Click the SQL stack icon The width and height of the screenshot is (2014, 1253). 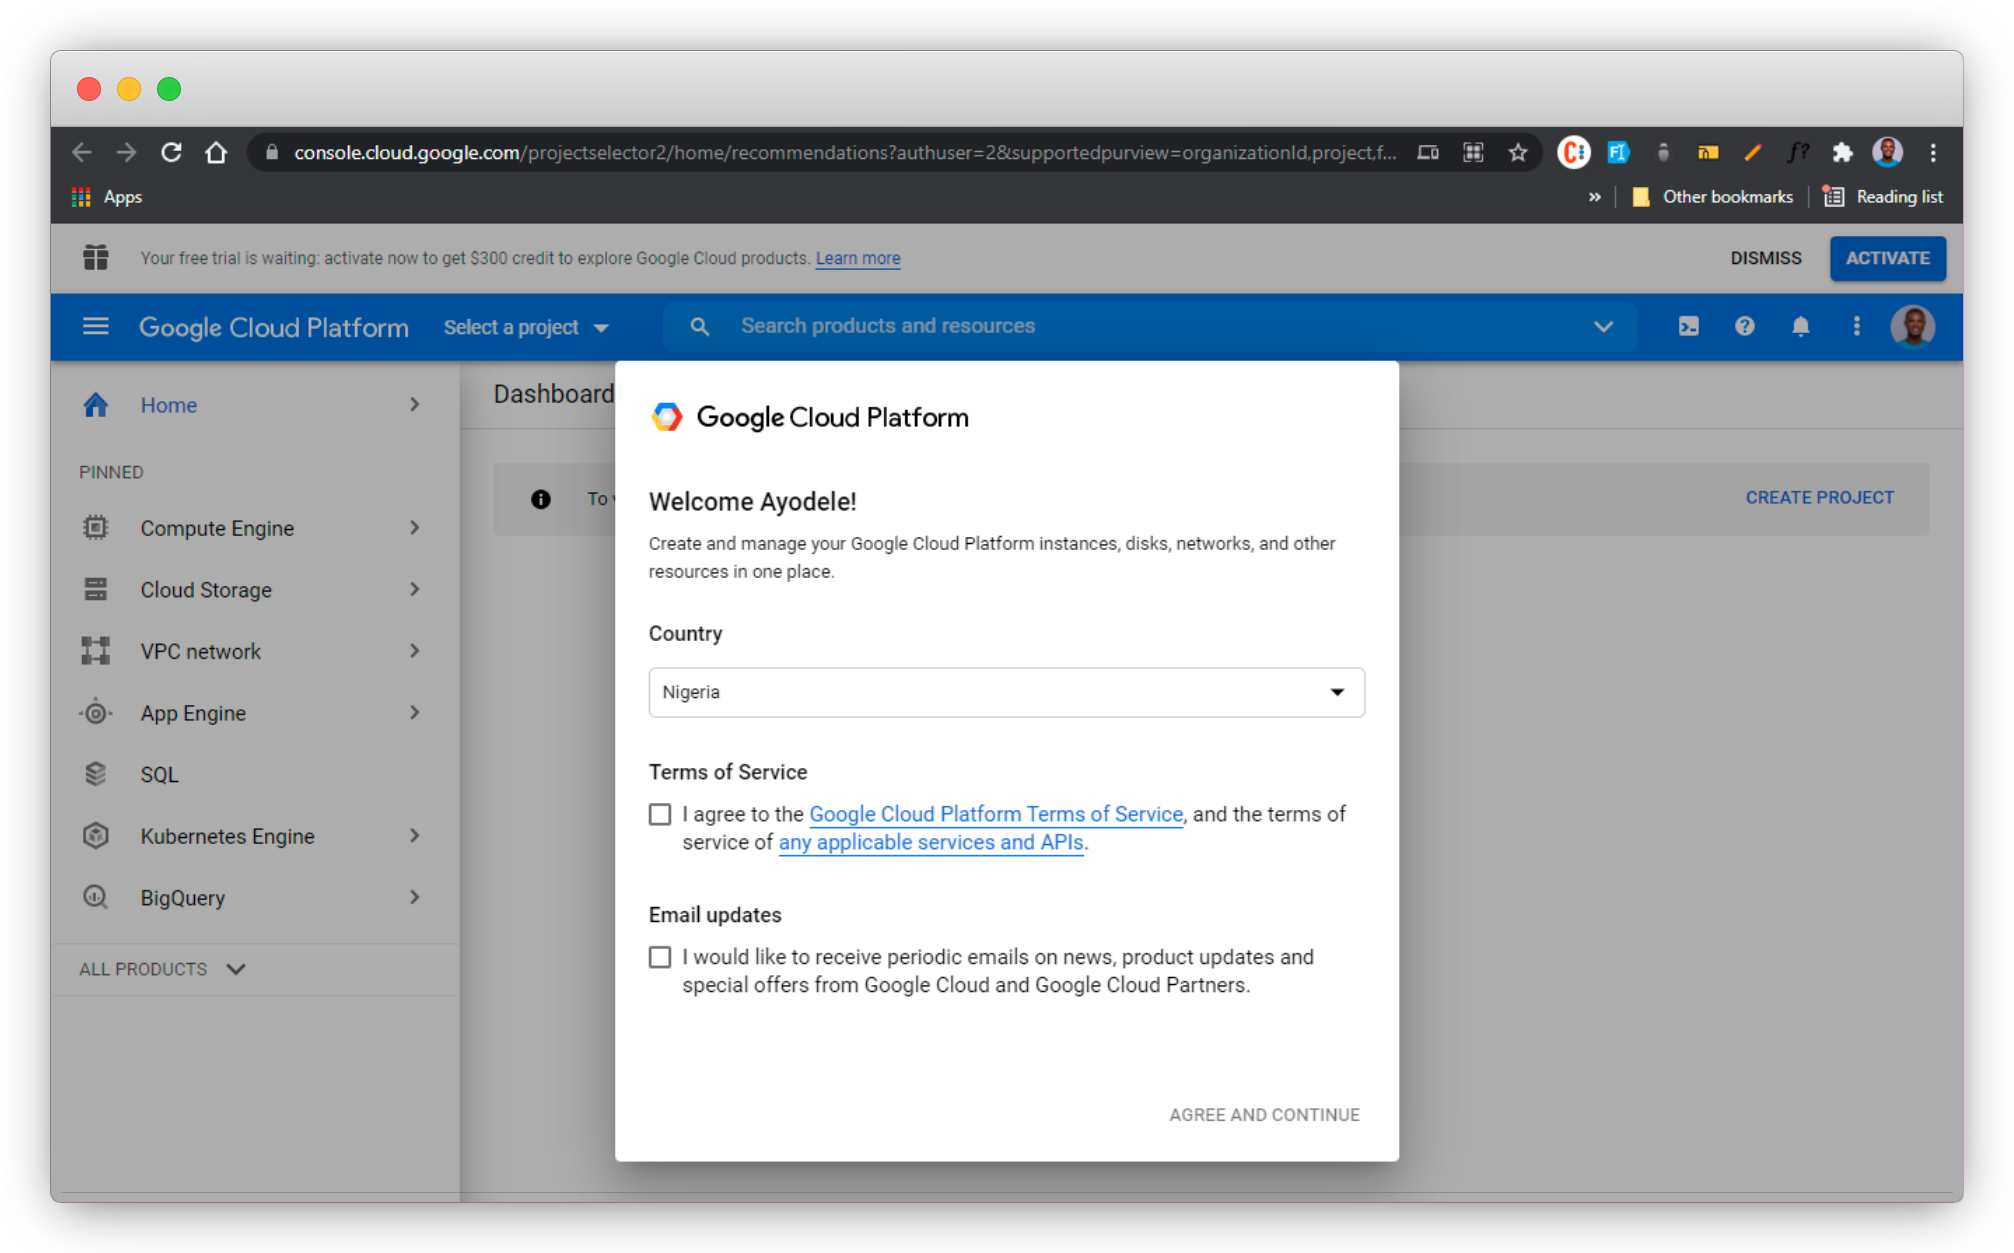pos(95,774)
